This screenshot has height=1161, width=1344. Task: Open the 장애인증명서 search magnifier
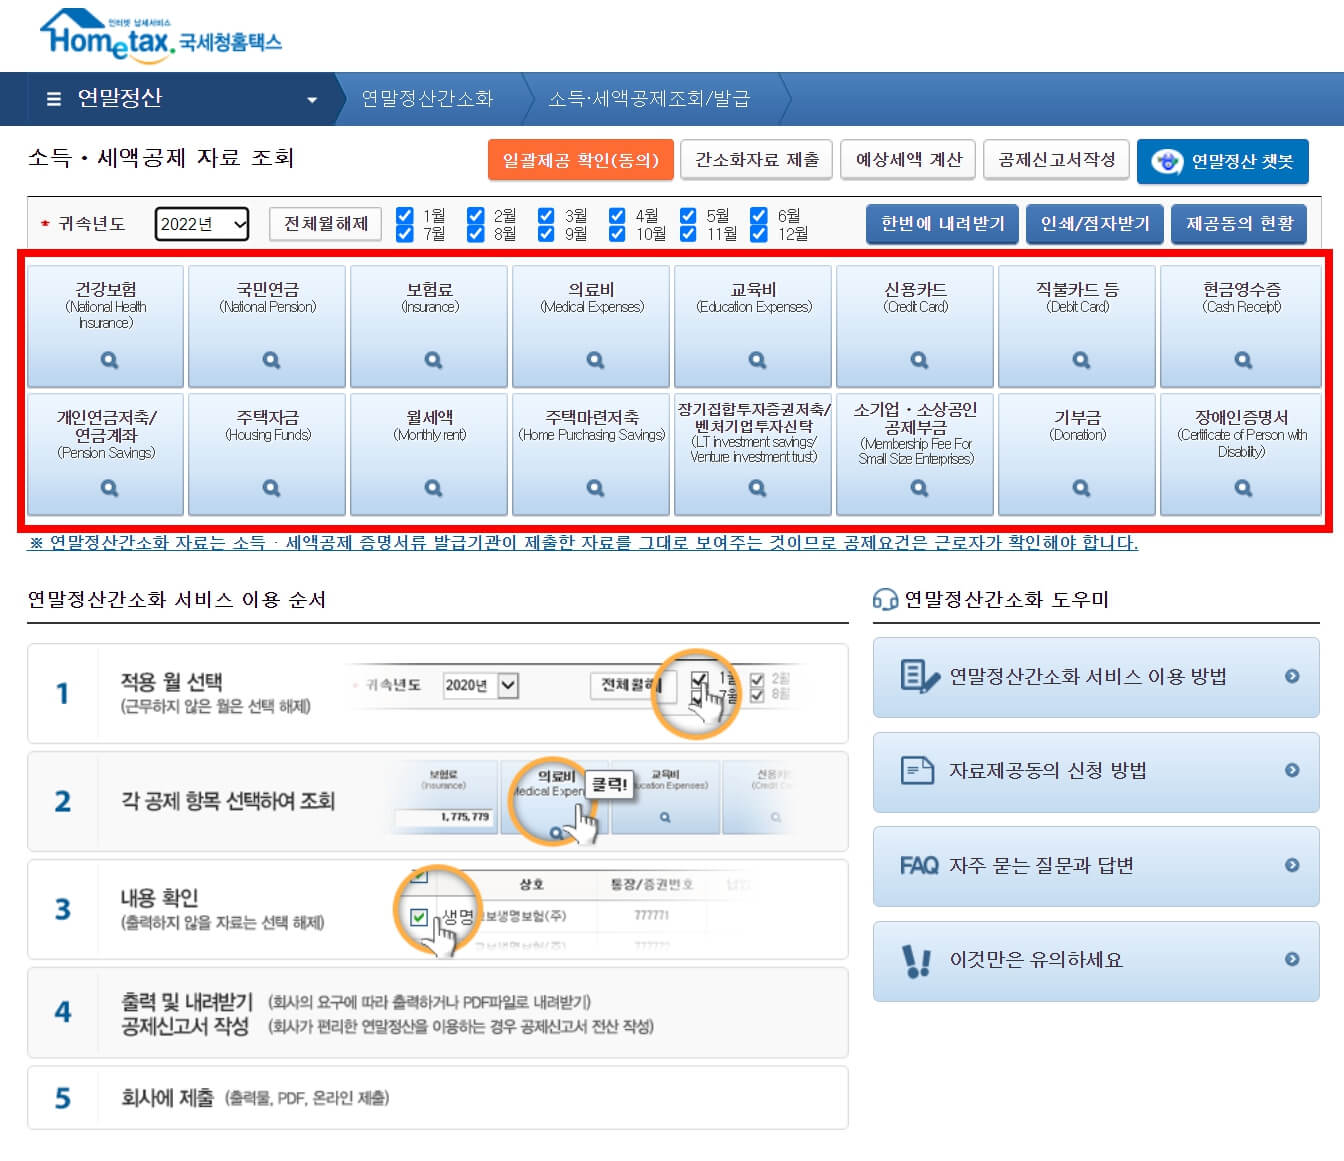coord(1240,487)
